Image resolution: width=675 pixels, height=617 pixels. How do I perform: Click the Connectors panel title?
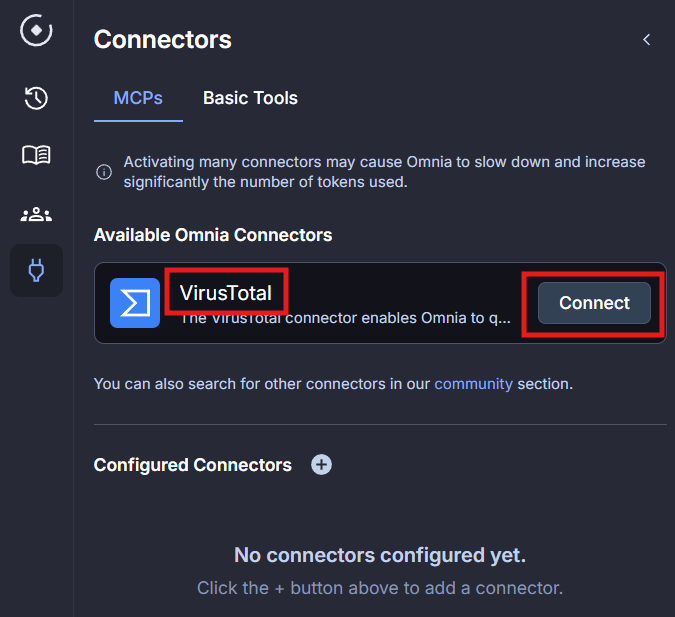(162, 40)
